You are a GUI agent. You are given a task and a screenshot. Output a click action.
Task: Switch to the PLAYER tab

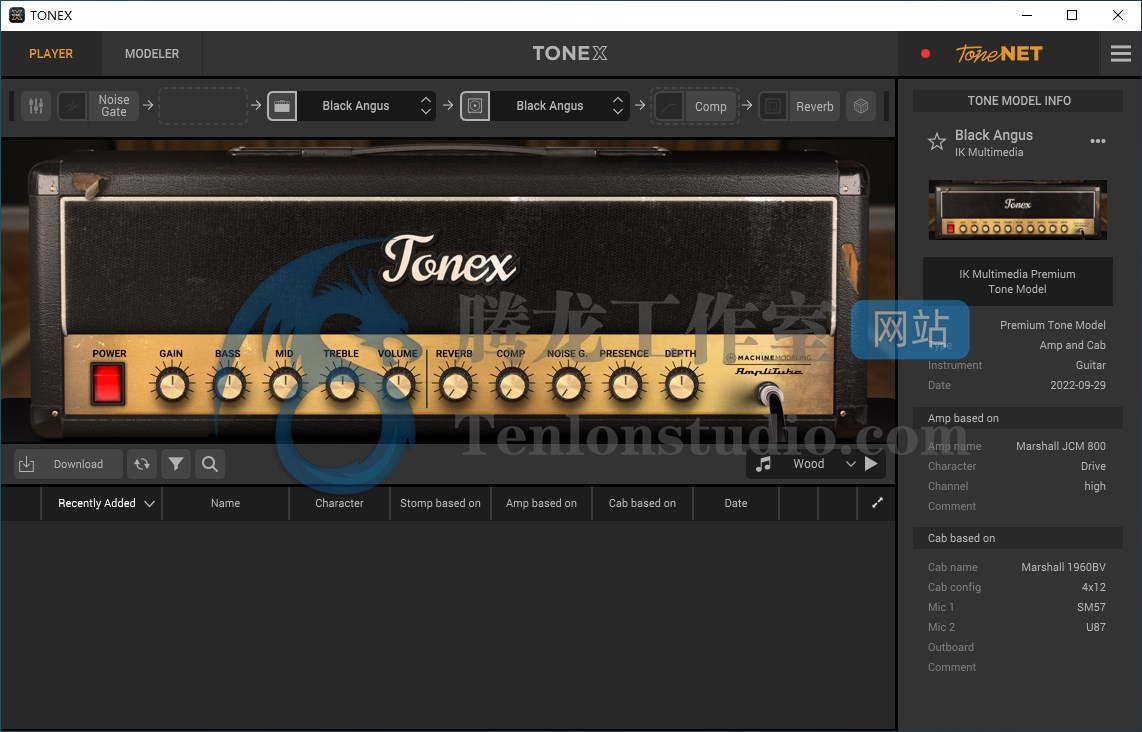click(51, 54)
